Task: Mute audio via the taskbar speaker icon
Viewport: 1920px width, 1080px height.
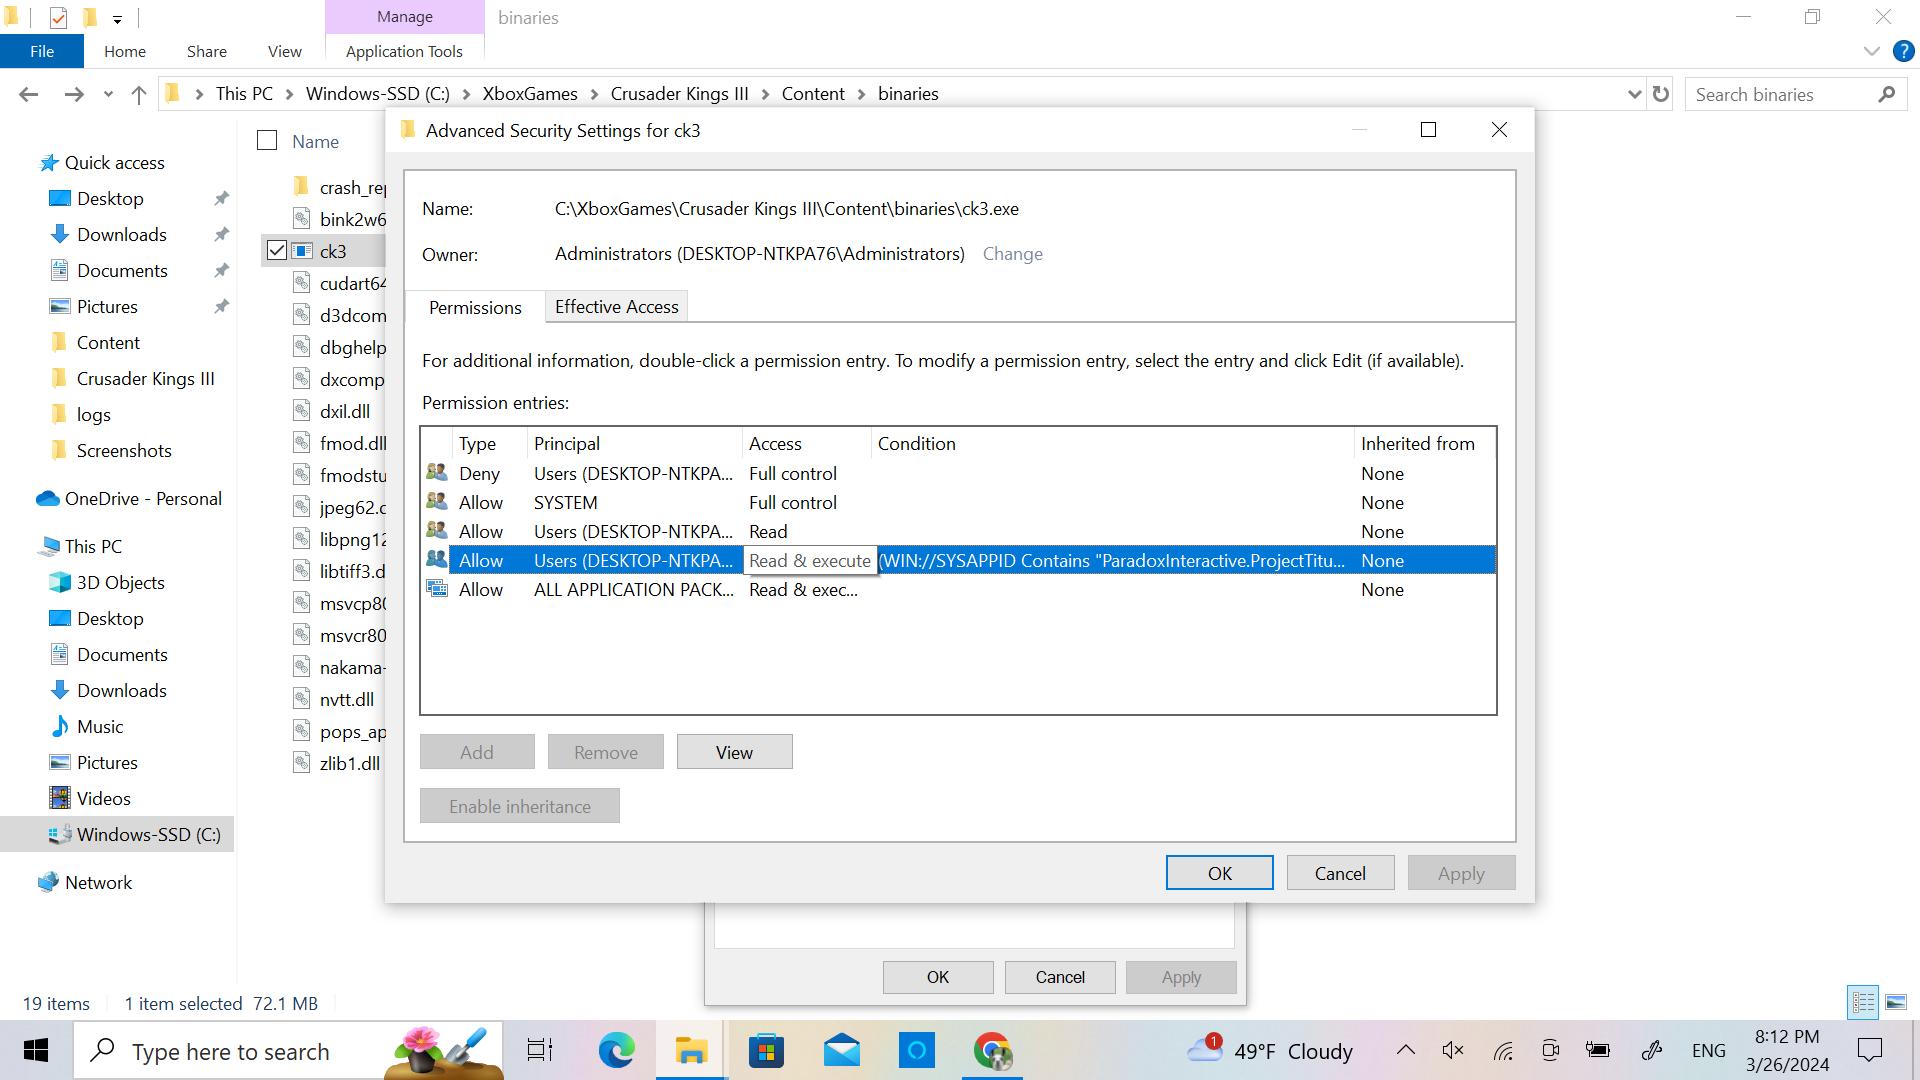Action: pos(1453,1050)
